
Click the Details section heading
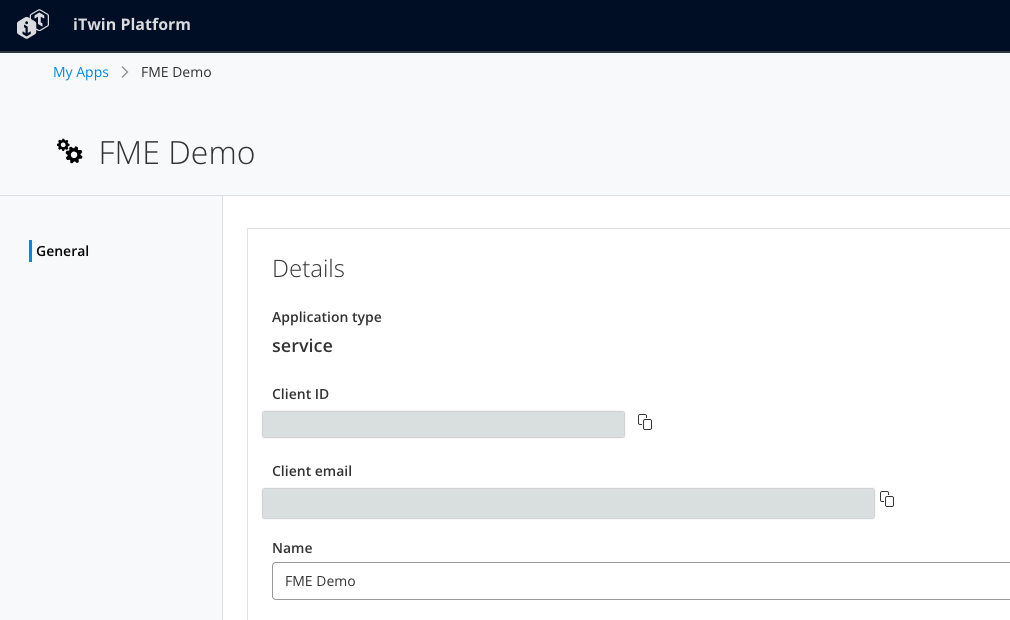pyautogui.click(x=308, y=268)
